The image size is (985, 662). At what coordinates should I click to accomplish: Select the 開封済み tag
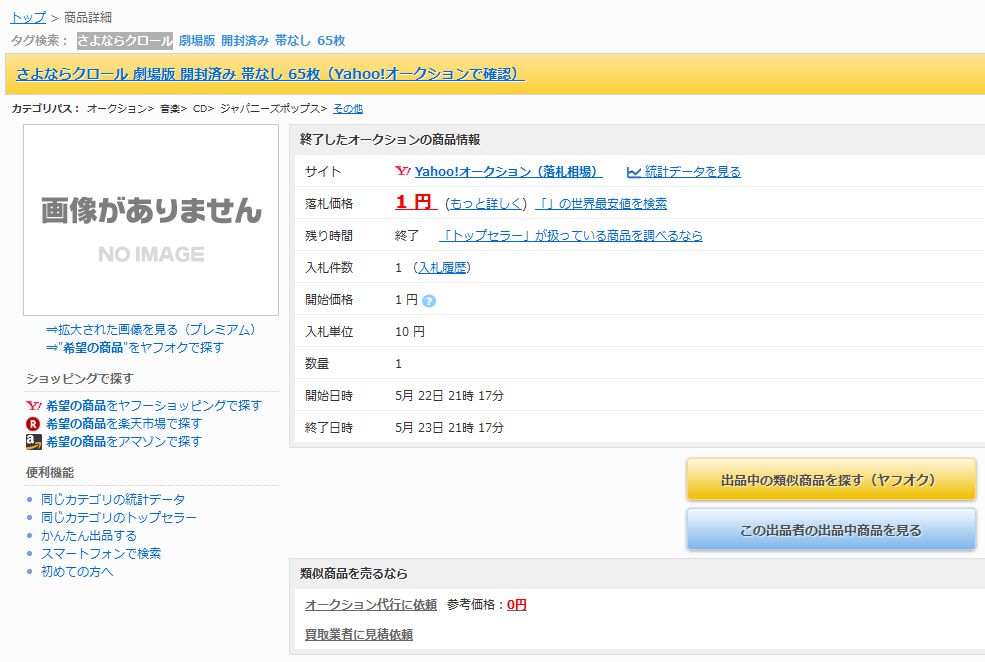[x=245, y=41]
